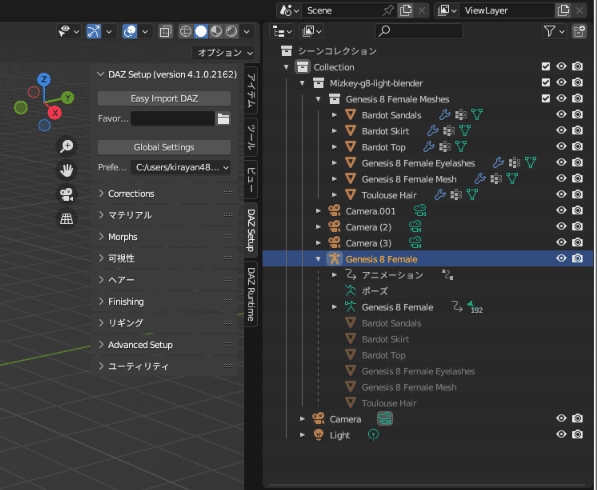
Task: Open the オプション dropdown
Action: (x=224, y=53)
